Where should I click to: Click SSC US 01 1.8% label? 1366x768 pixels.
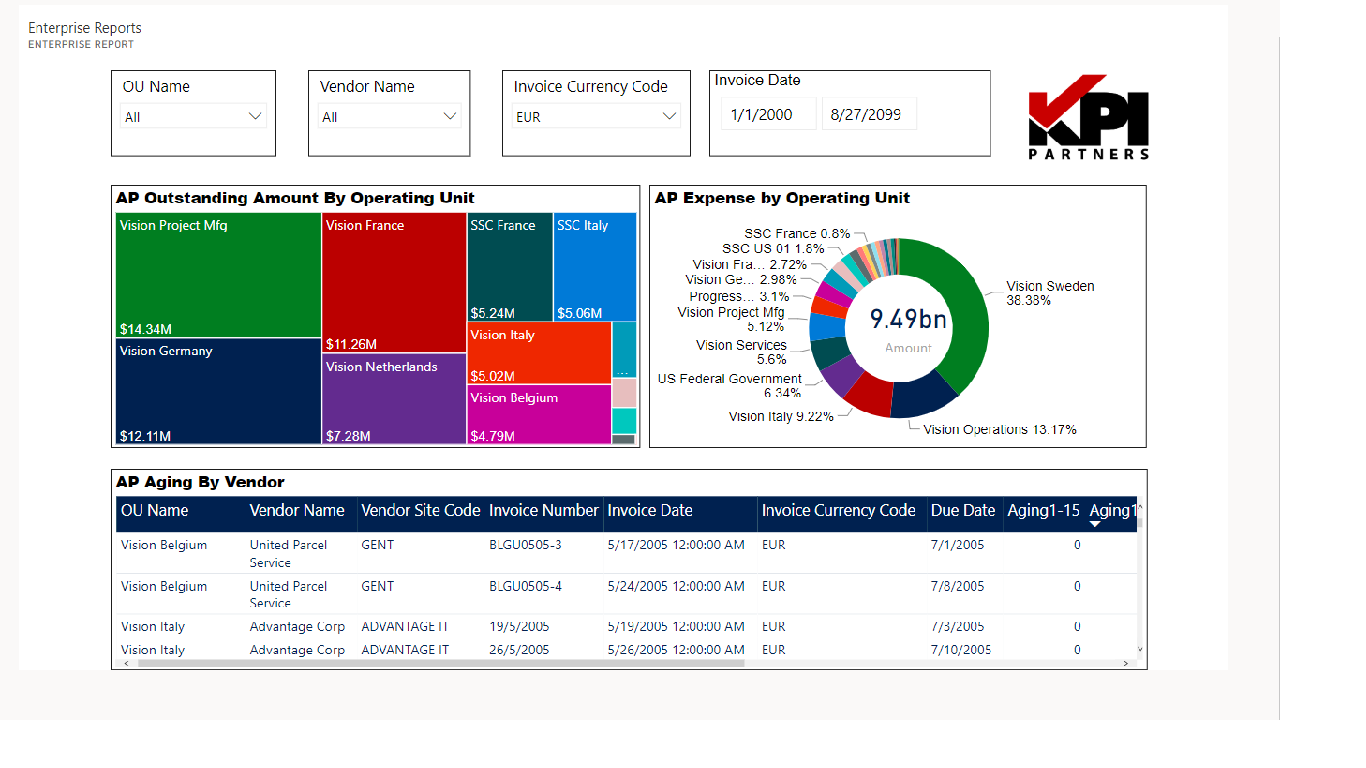pyautogui.click(x=773, y=249)
